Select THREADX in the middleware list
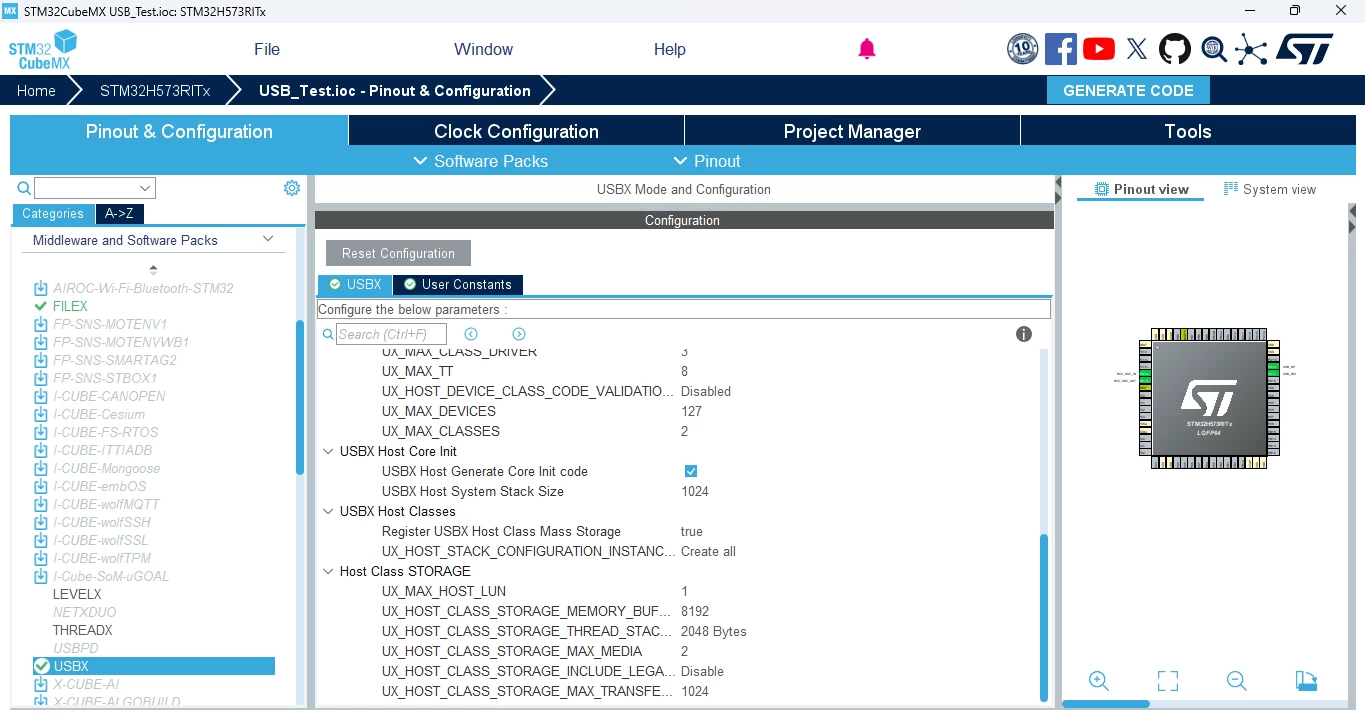The height and width of the screenshot is (716, 1365). (x=82, y=630)
